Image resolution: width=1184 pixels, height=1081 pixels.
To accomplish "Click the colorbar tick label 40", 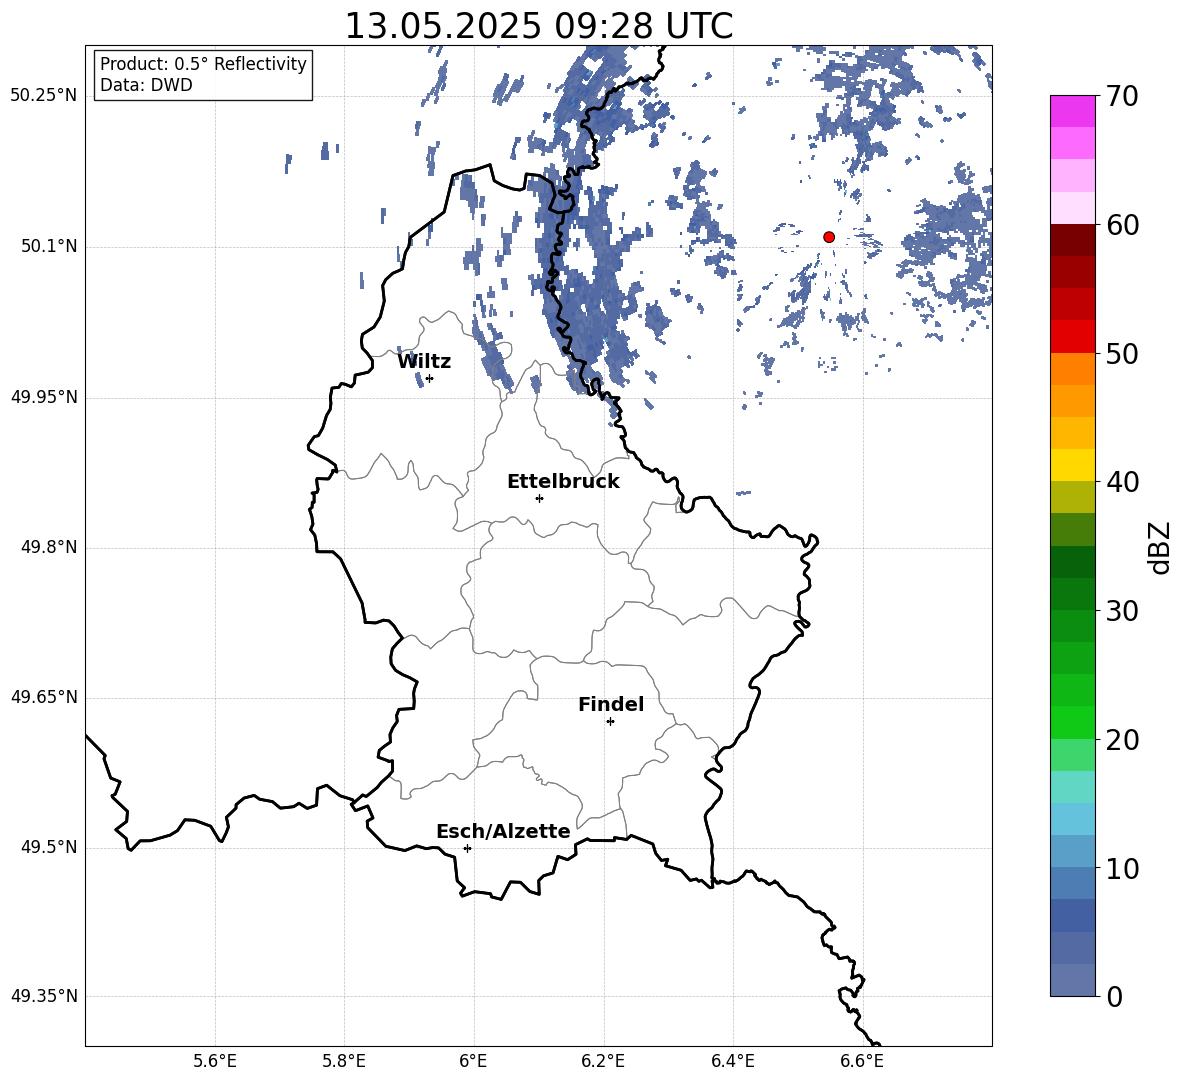I will [1122, 482].
